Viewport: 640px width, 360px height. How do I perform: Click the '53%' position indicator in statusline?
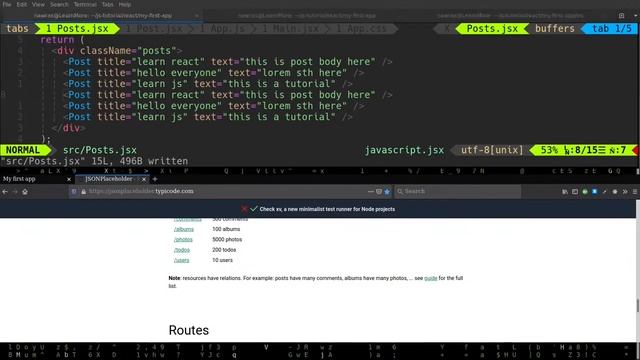click(x=549, y=150)
